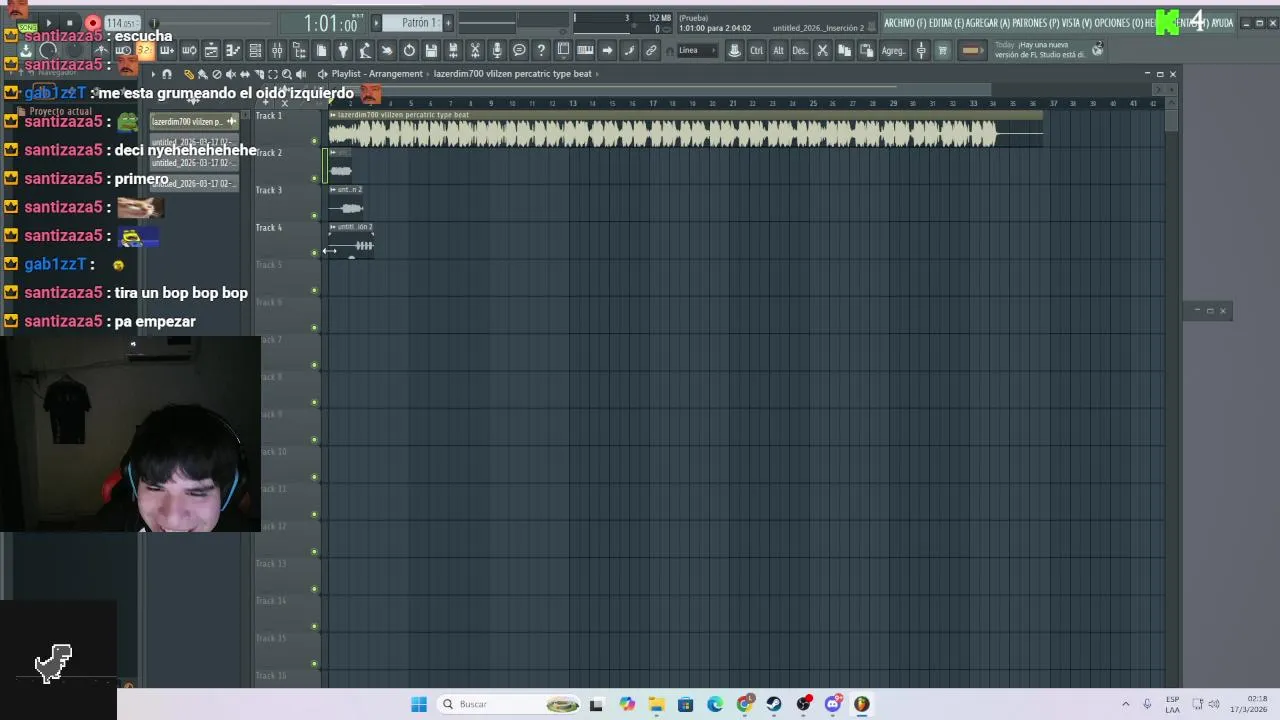Viewport: 1280px width, 720px height.
Task: Mute Track 3 with green LED
Action: coord(314,215)
